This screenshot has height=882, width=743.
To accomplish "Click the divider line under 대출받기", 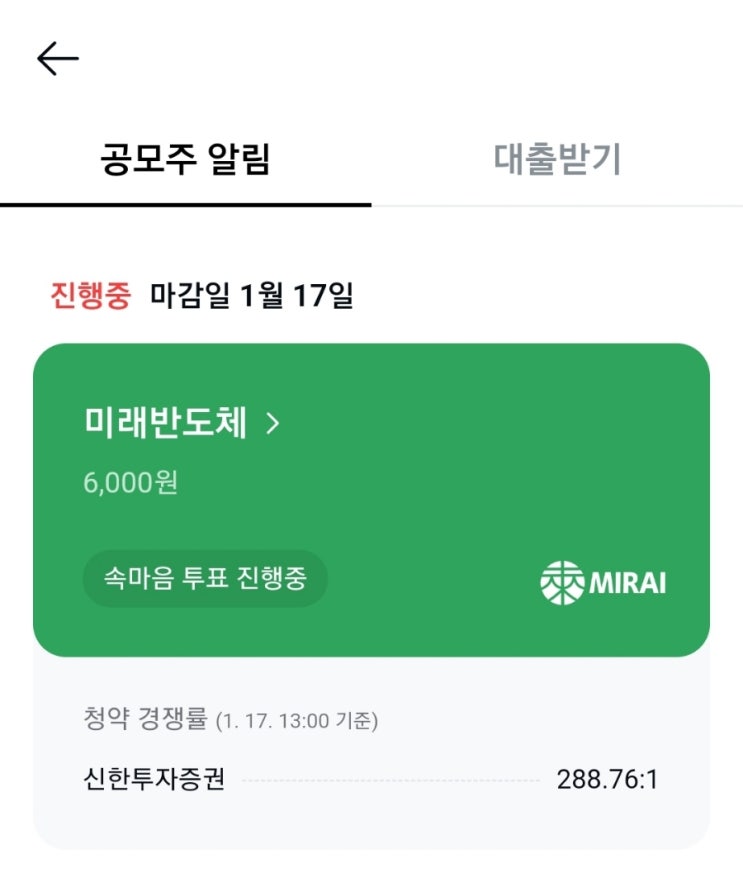I will (x=557, y=206).
